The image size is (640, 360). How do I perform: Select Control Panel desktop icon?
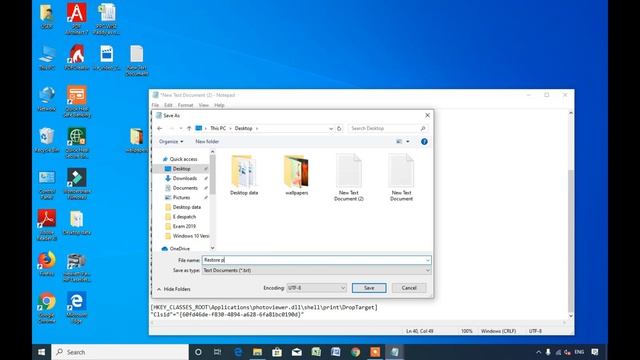[x=47, y=184]
